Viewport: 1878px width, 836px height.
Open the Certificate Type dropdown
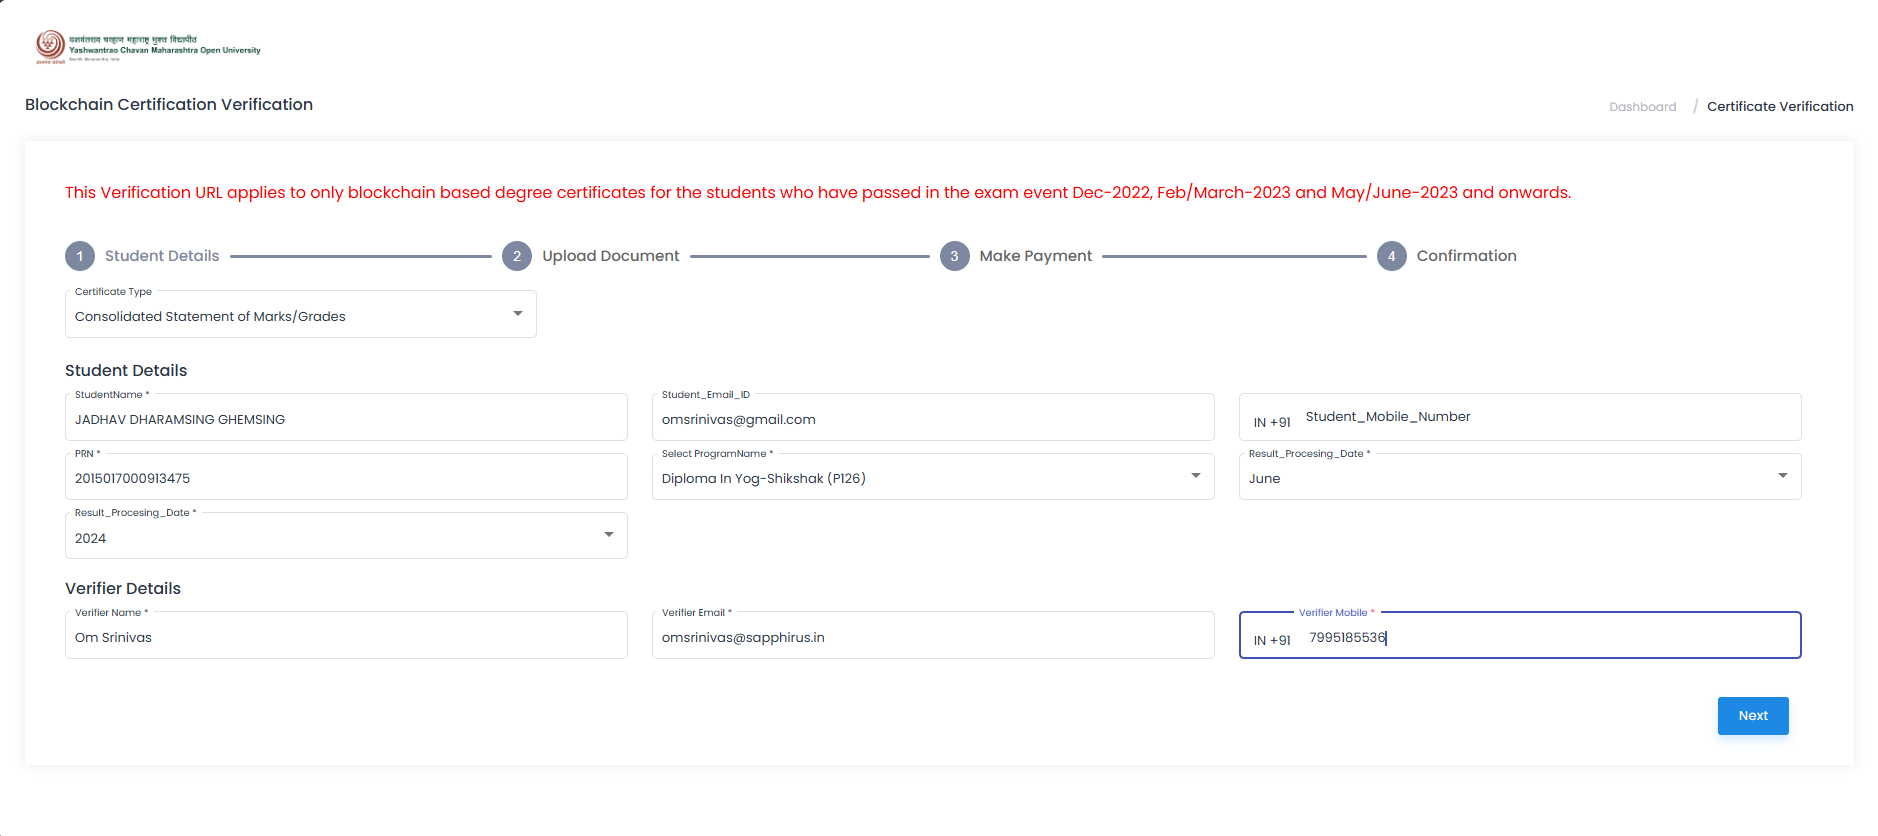(x=300, y=316)
